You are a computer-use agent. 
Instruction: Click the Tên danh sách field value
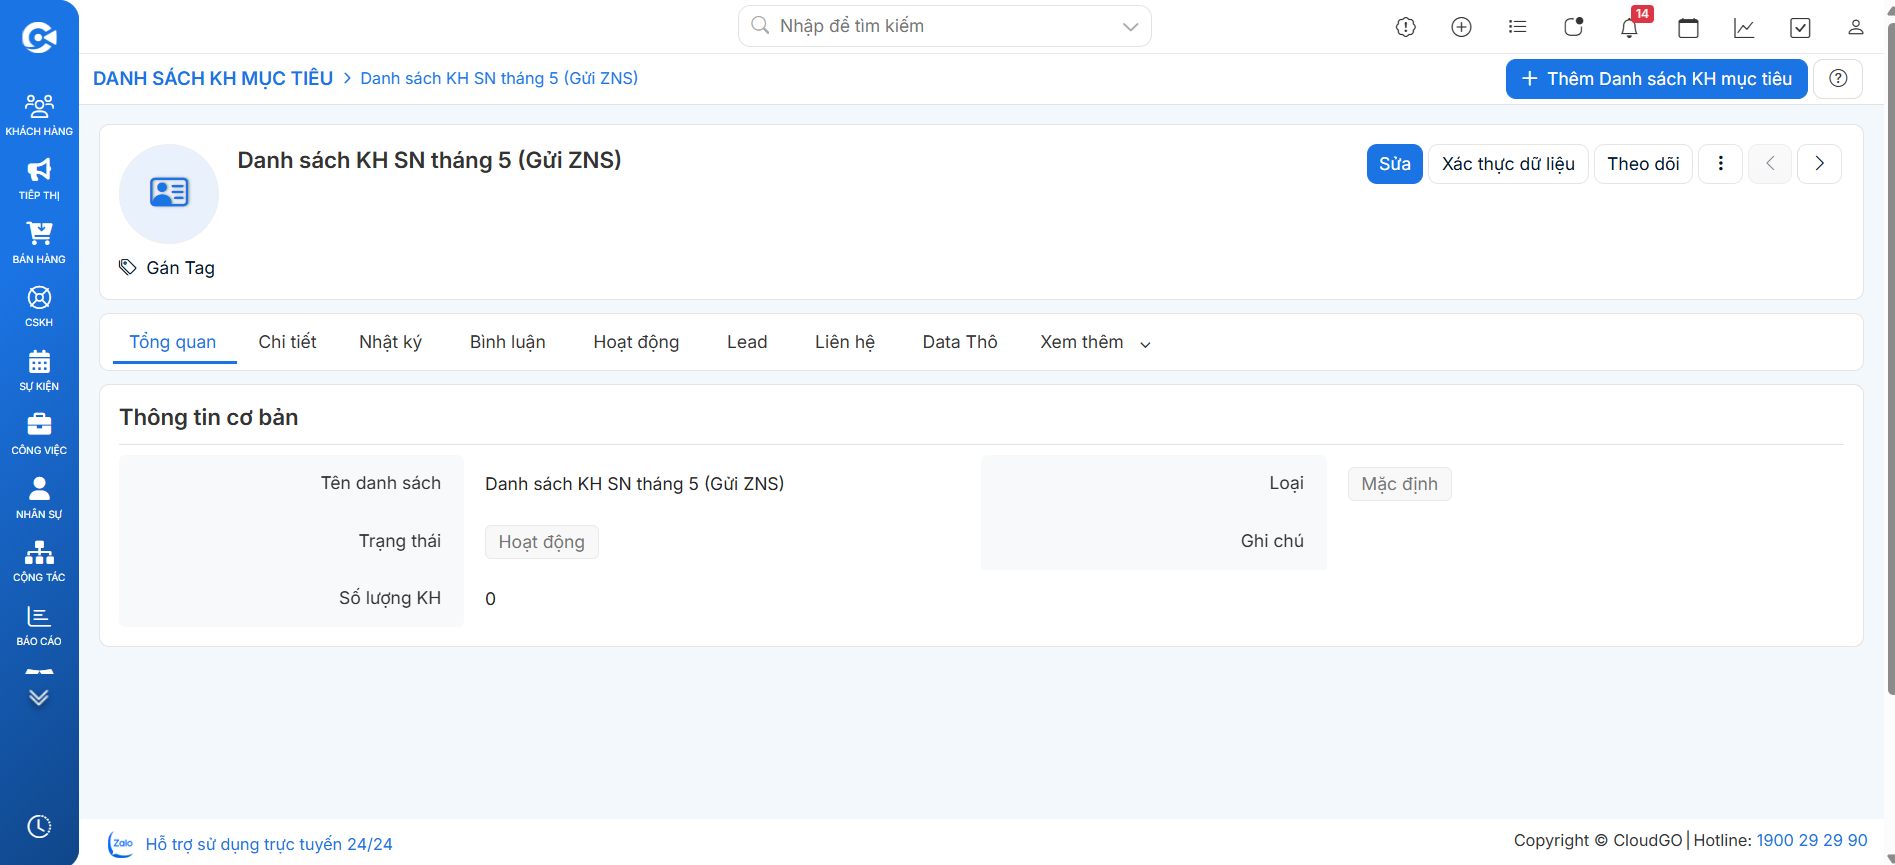(634, 484)
